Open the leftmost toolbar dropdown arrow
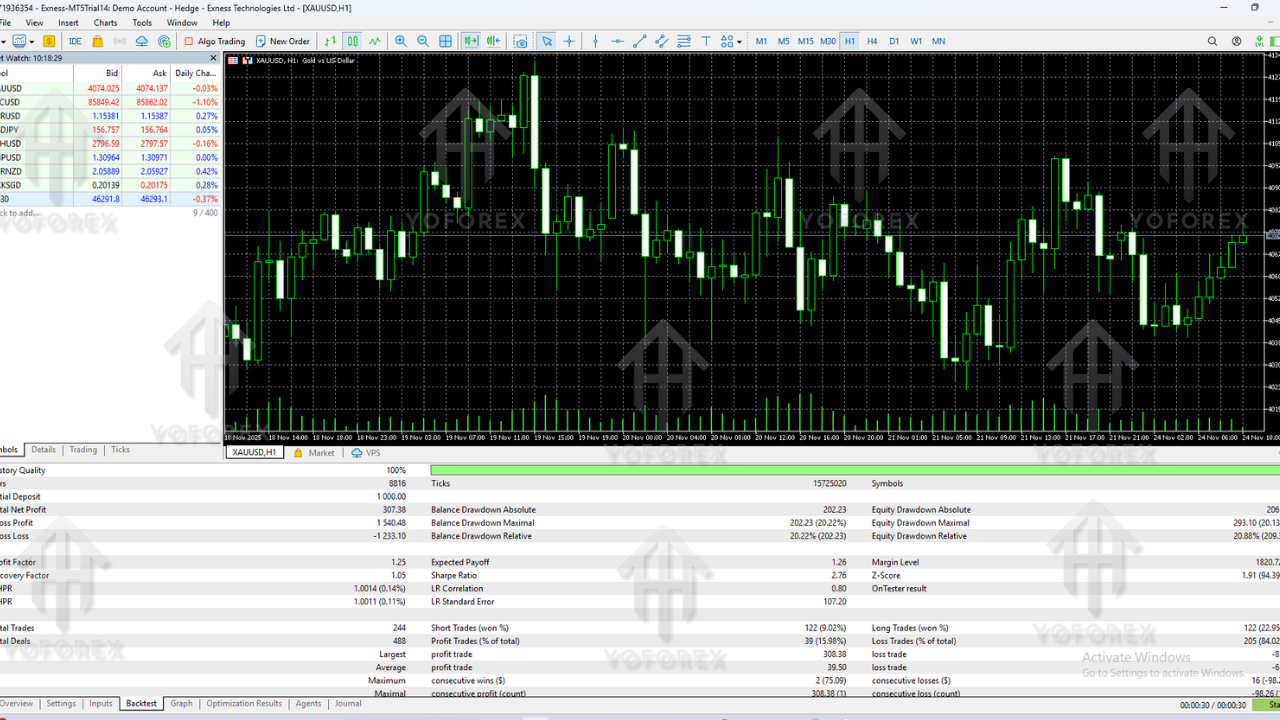The width and height of the screenshot is (1280, 720). [x=3, y=41]
